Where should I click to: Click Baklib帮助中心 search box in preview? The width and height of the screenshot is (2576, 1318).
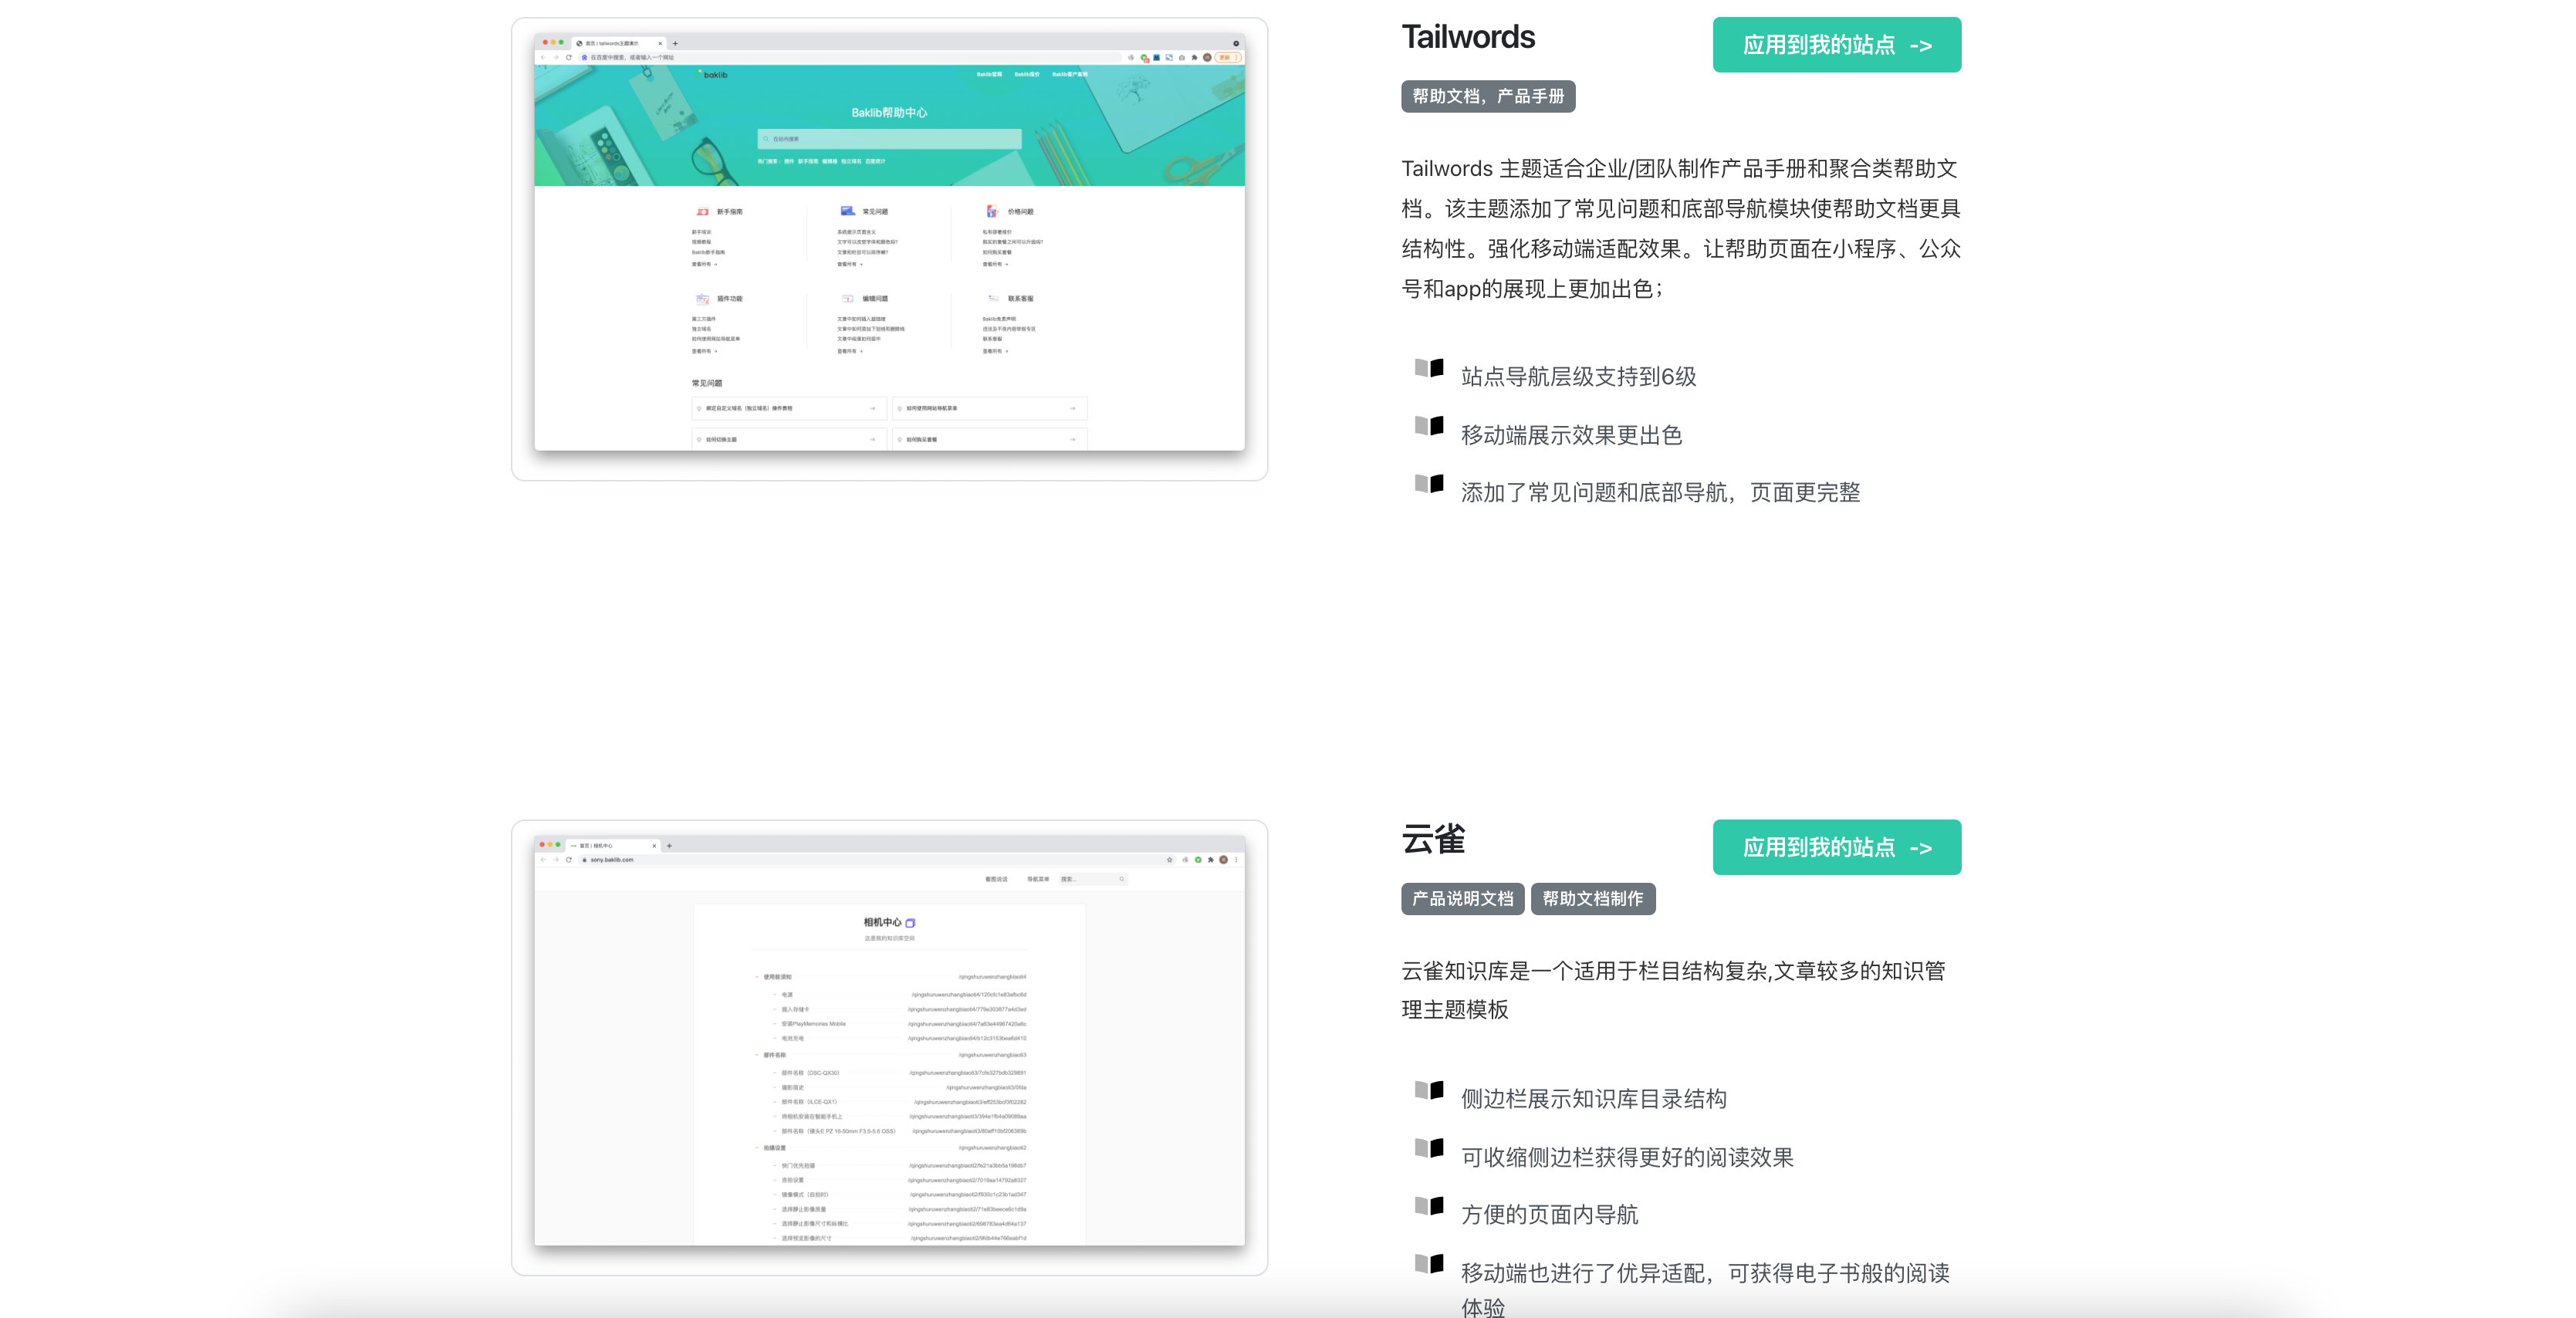889,139
